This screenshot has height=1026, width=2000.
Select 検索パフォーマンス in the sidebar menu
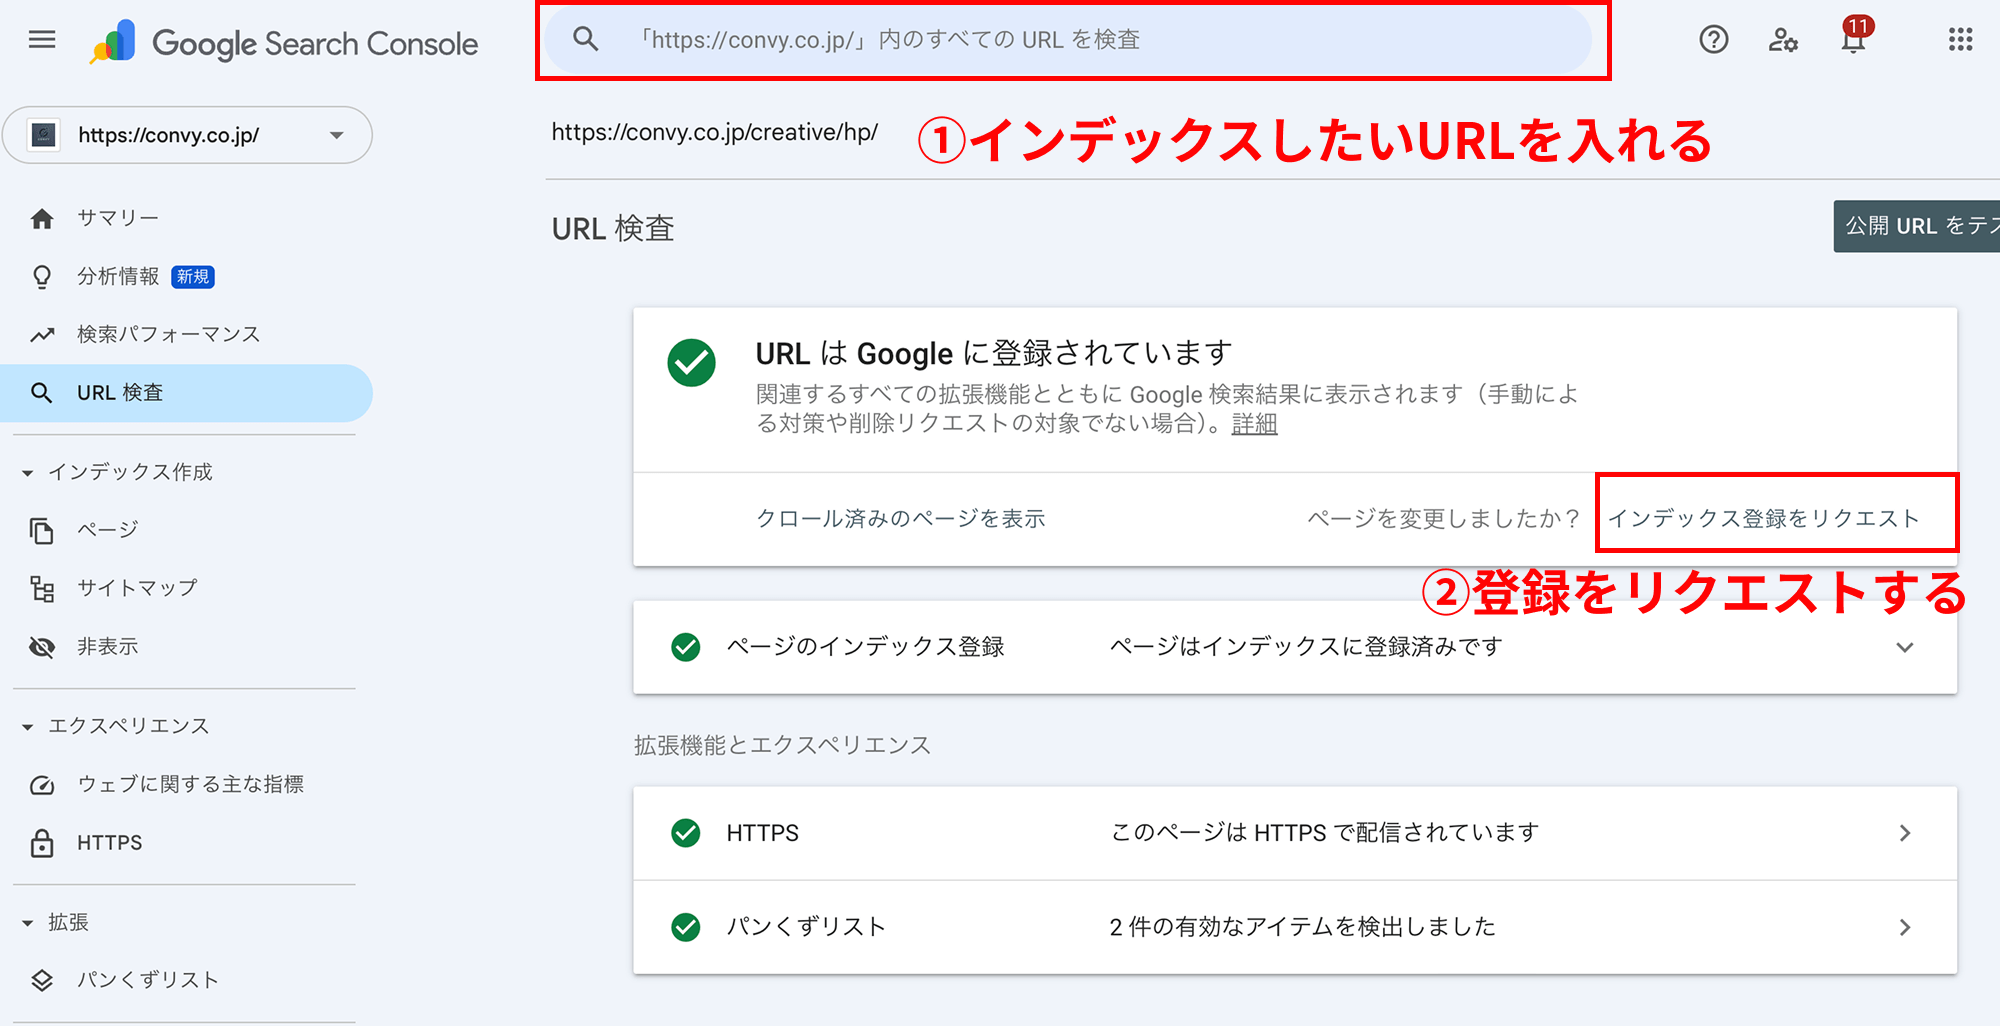(x=168, y=334)
